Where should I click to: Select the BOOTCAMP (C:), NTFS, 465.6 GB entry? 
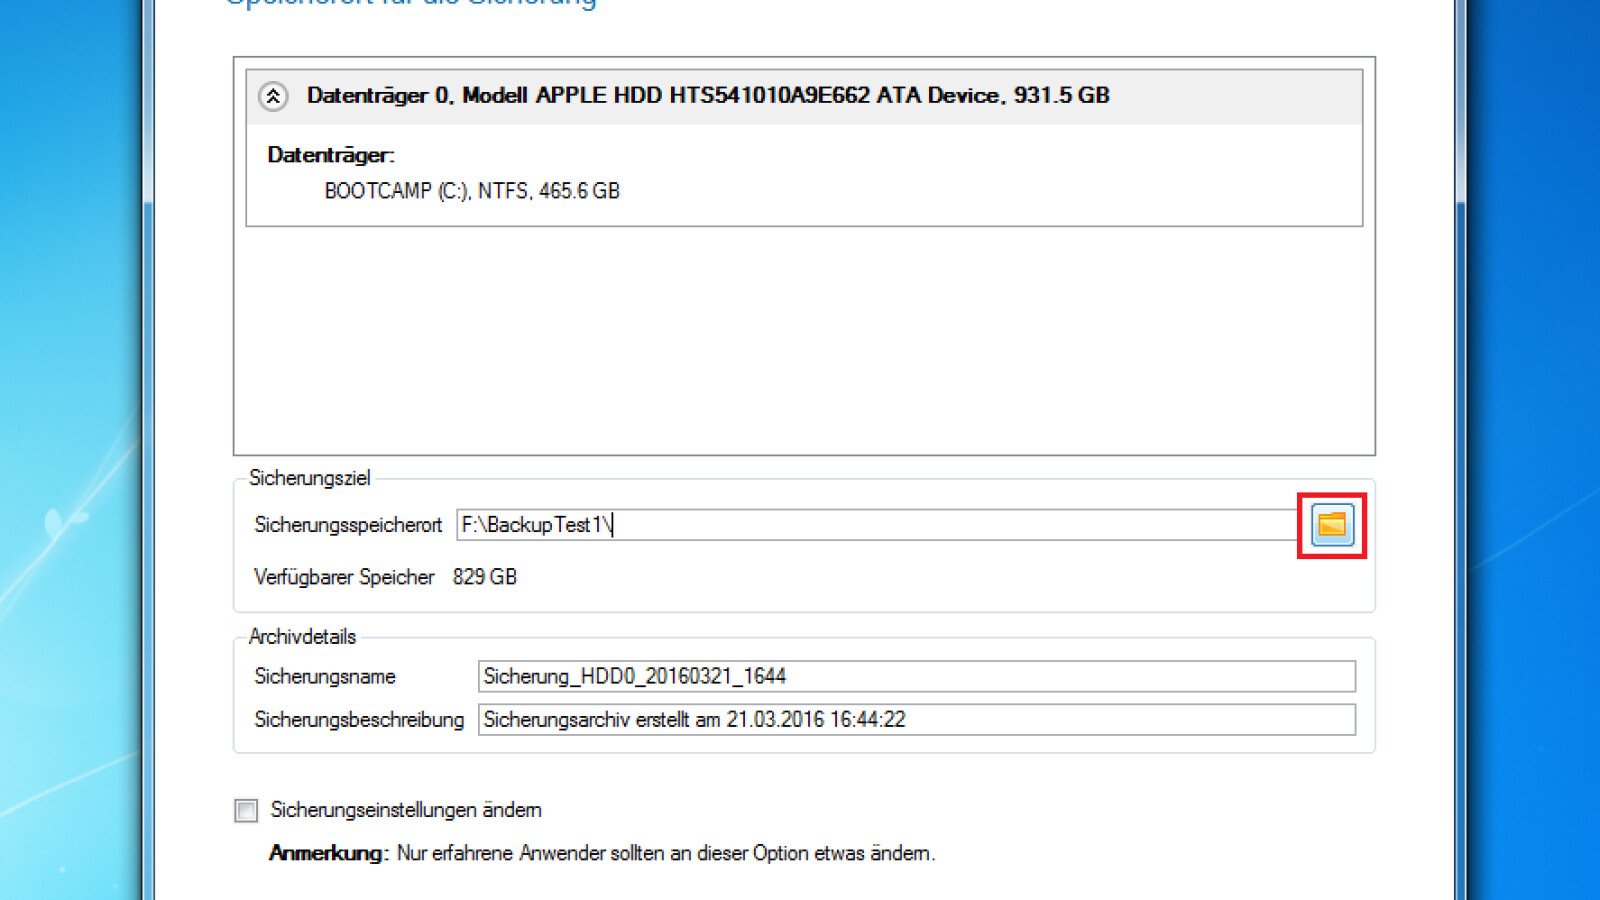pyautogui.click(x=472, y=191)
